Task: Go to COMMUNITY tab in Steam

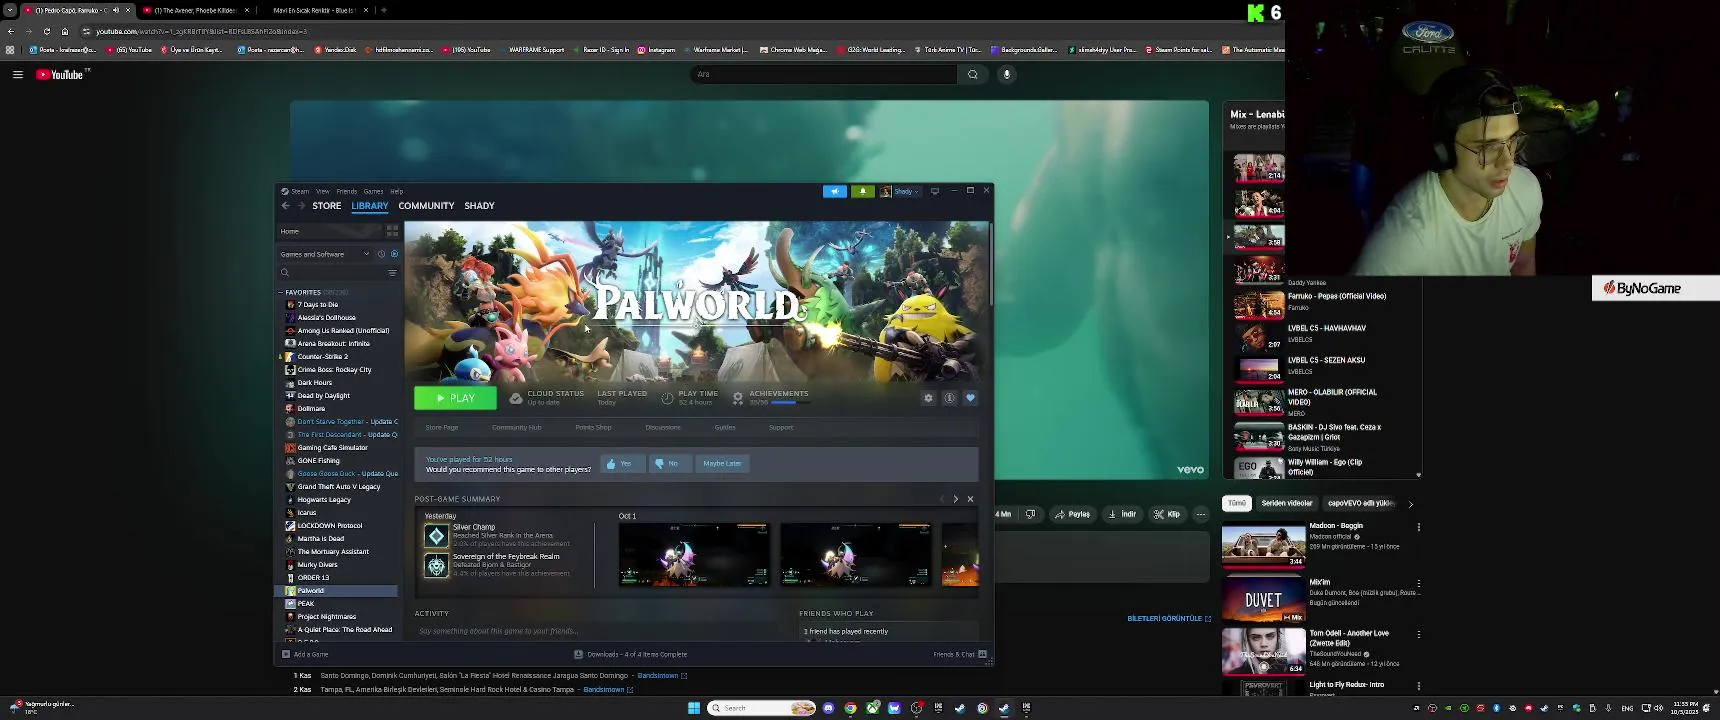Action: [x=426, y=205]
